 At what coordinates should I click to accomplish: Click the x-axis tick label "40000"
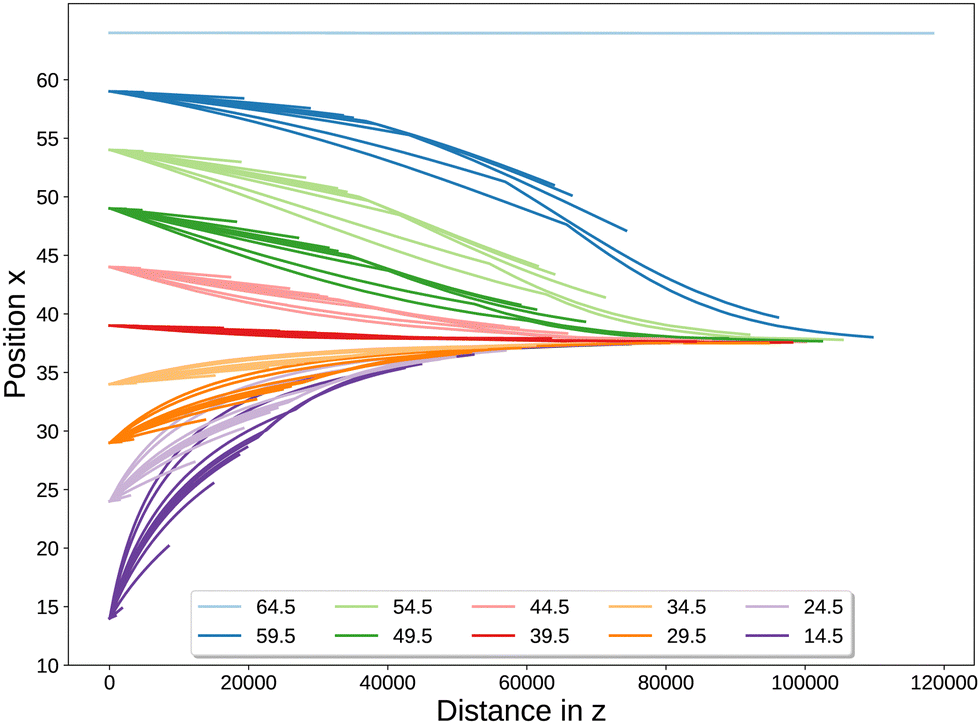(388, 683)
